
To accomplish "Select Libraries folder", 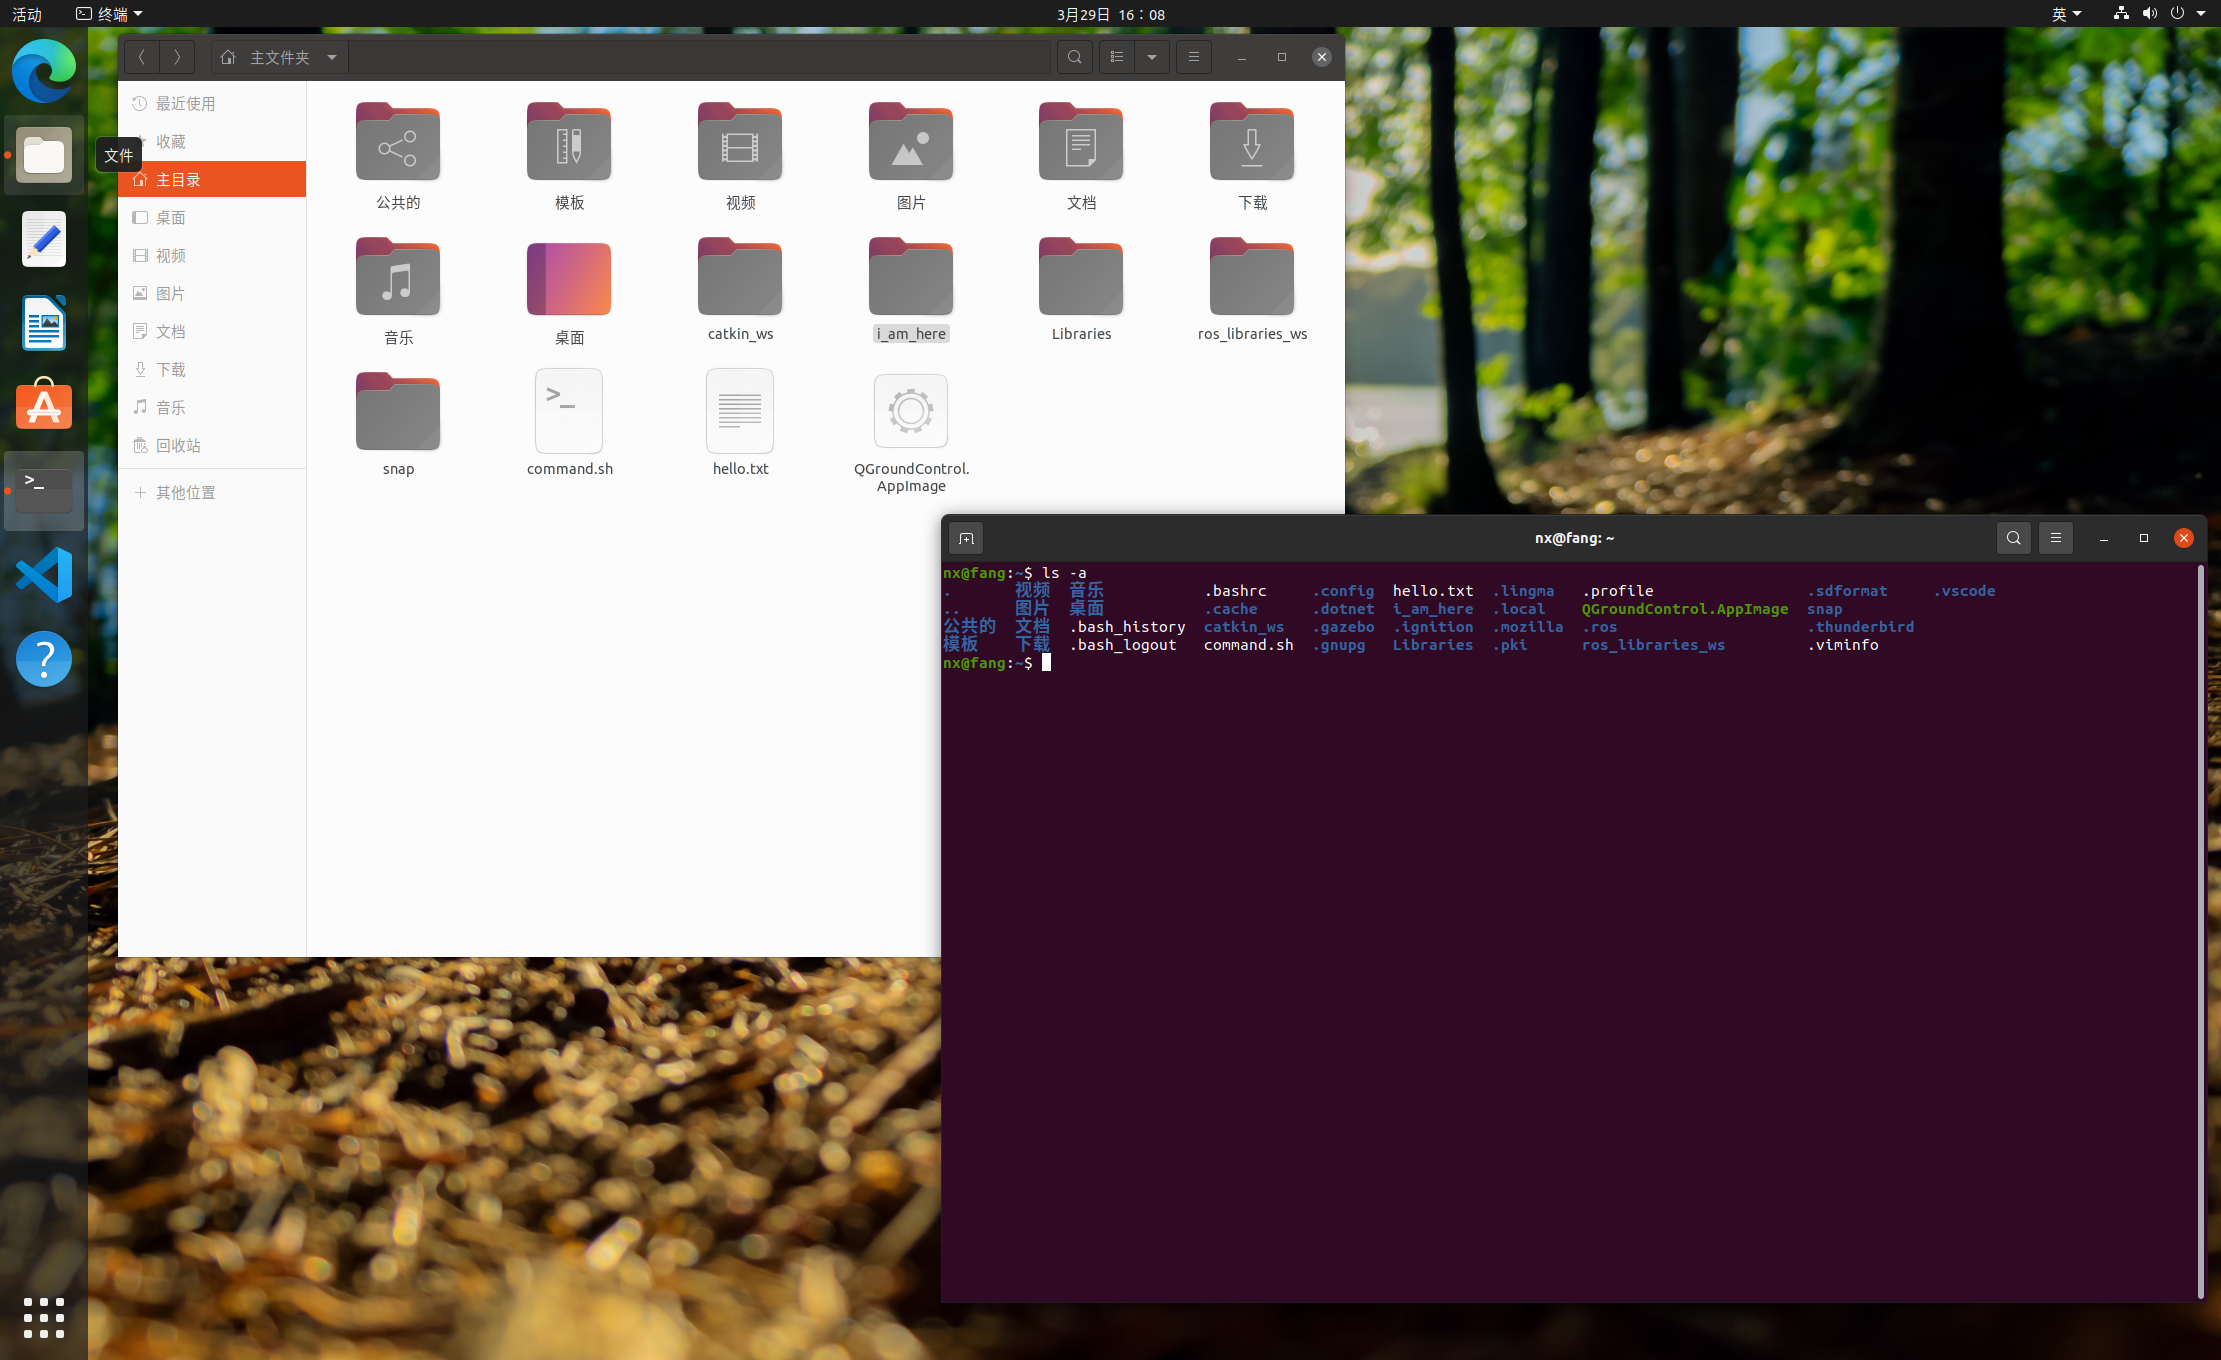I will [x=1081, y=289].
